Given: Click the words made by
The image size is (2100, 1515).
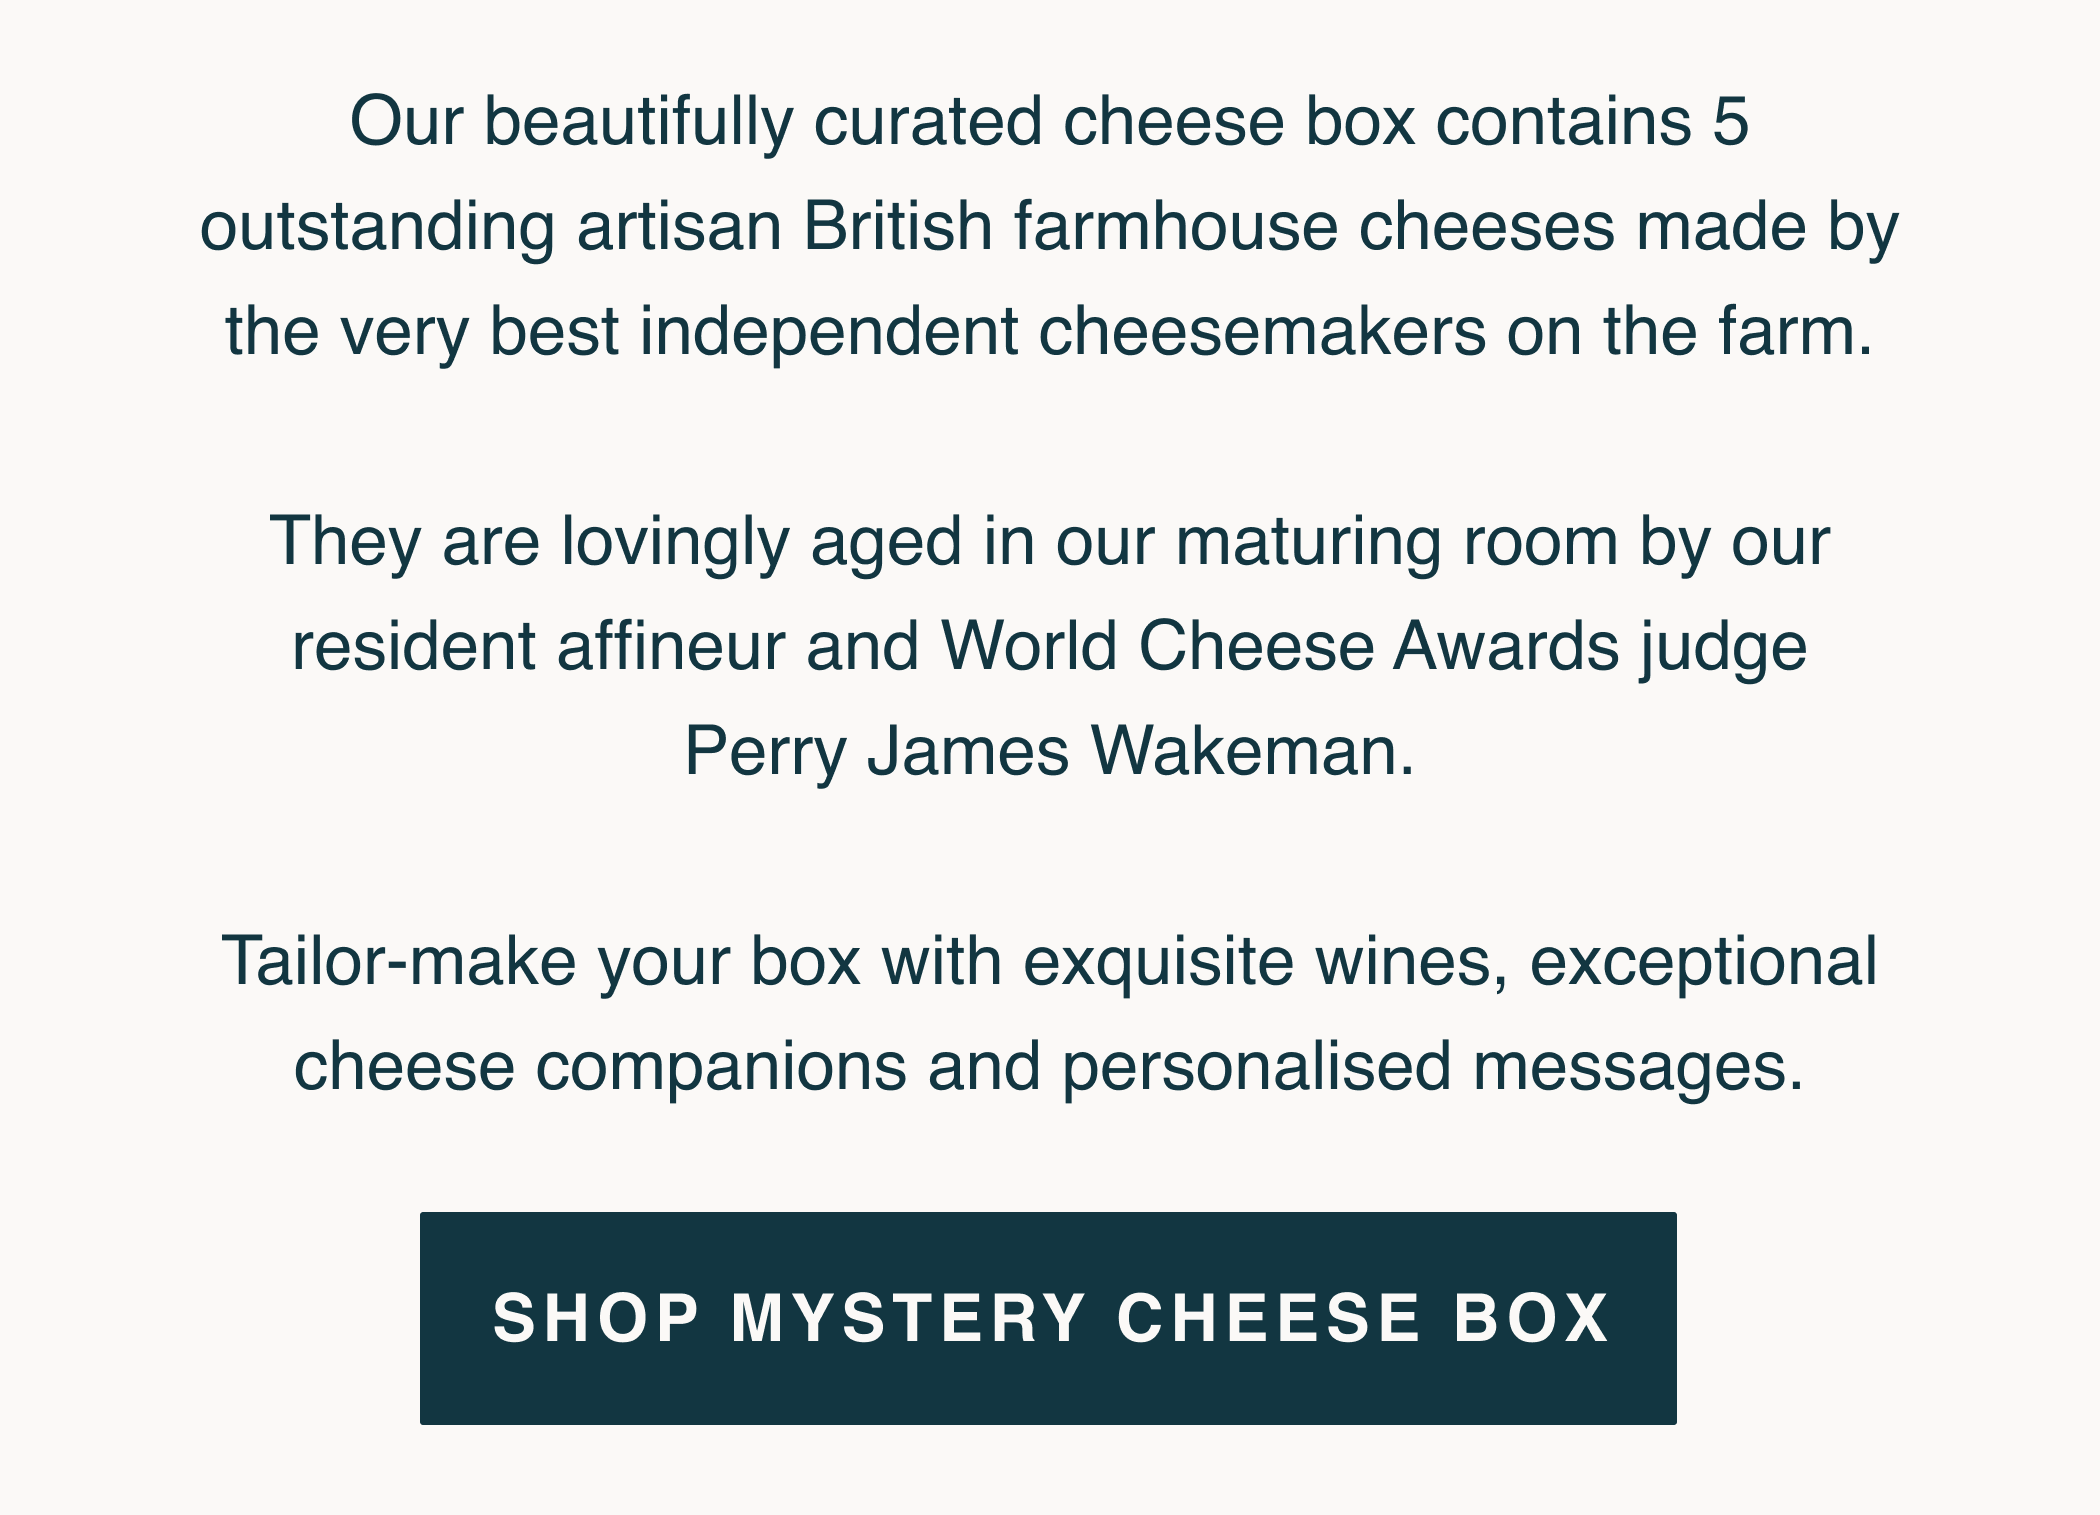Looking at the screenshot, I should click(1767, 227).
